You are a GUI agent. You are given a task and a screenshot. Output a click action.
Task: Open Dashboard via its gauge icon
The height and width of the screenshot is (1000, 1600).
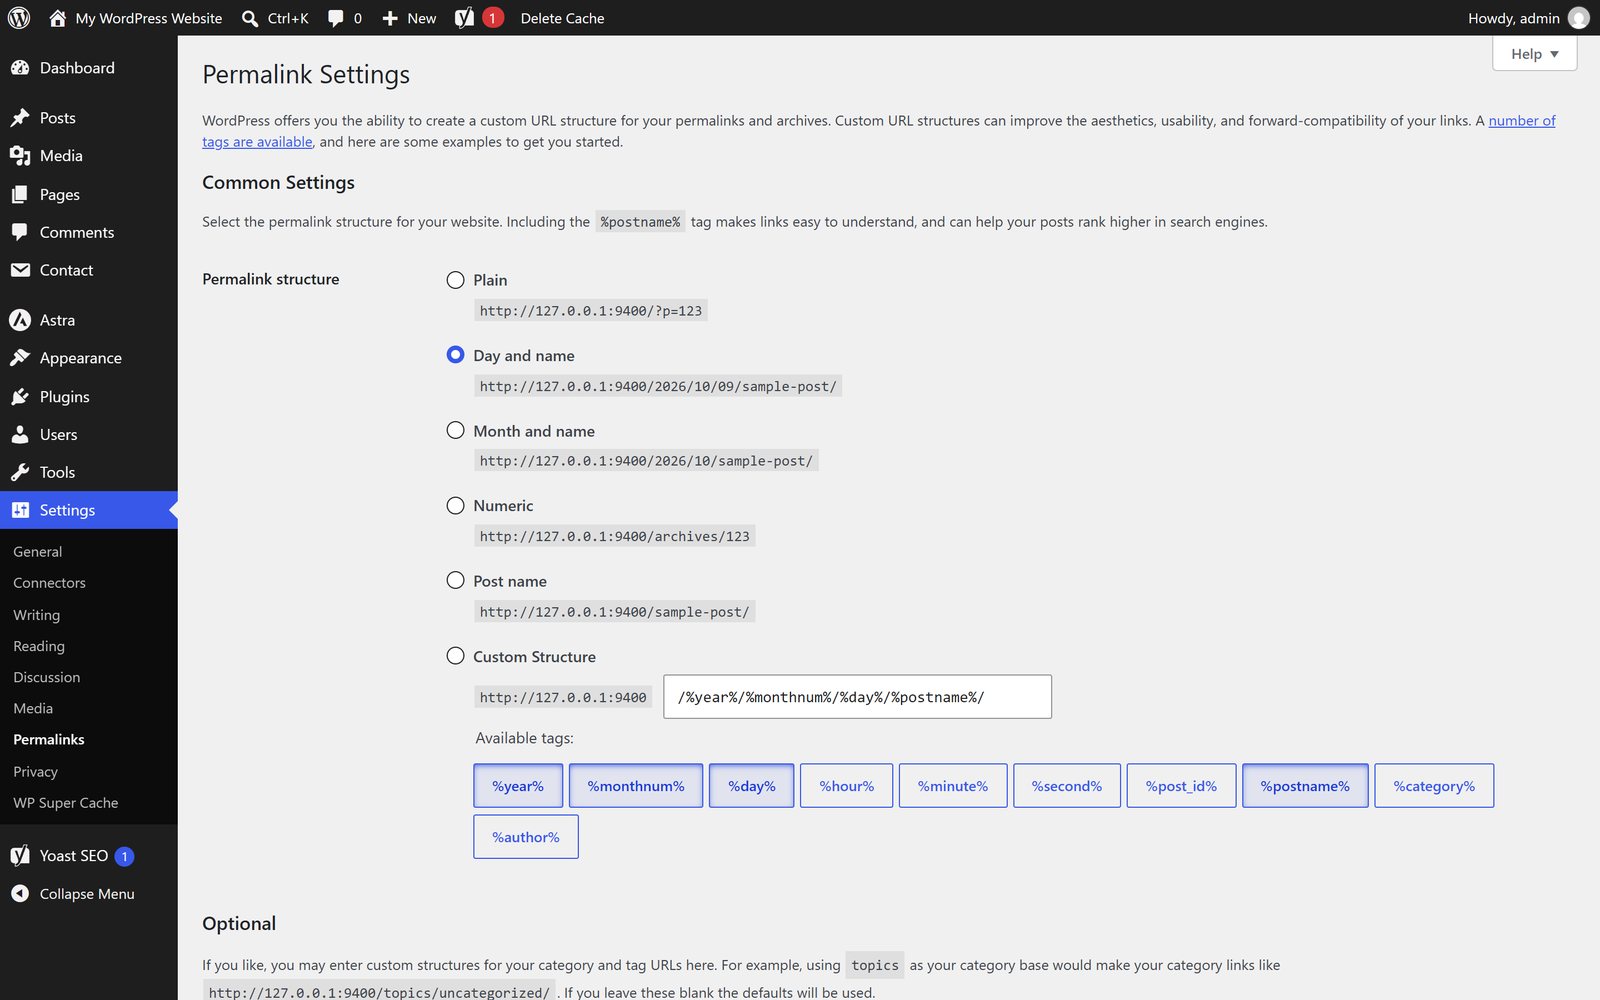point(20,68)
